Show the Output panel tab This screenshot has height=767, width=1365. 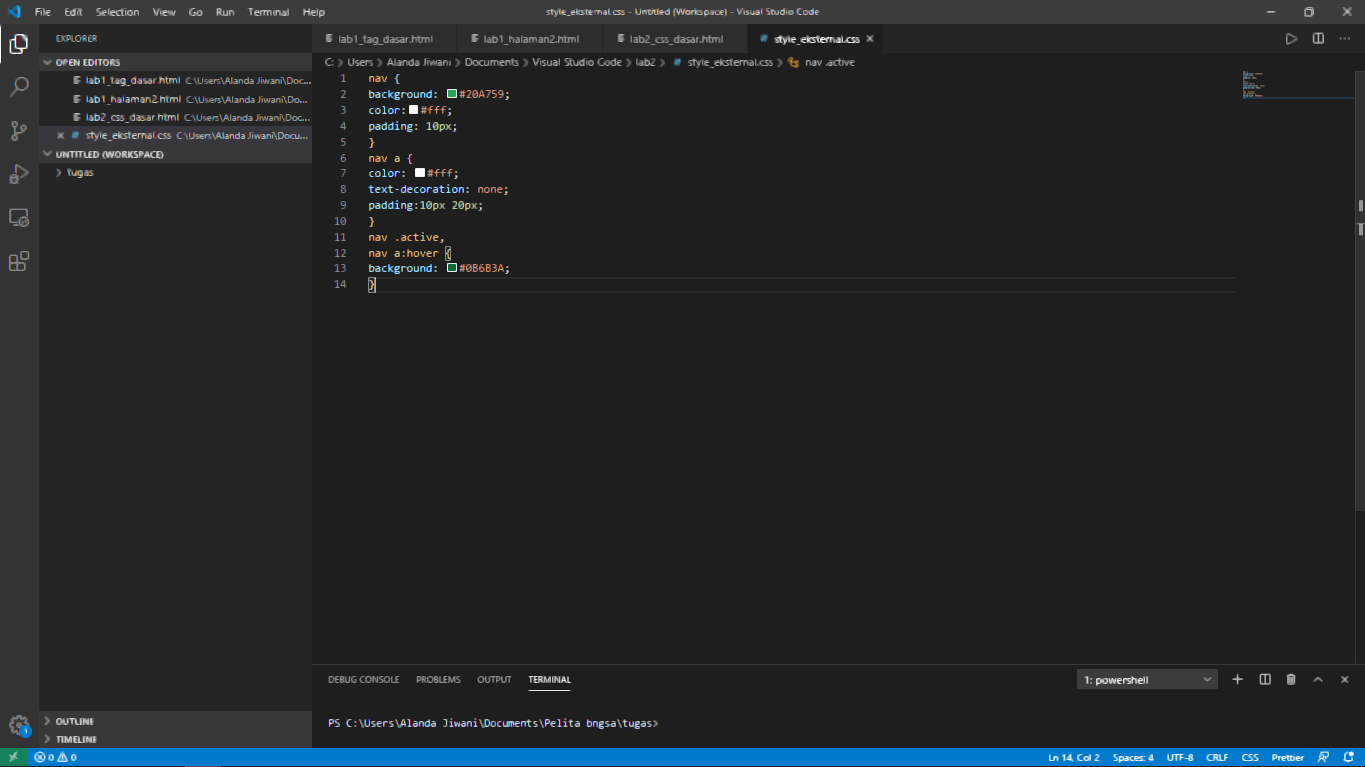coord(494,680)
